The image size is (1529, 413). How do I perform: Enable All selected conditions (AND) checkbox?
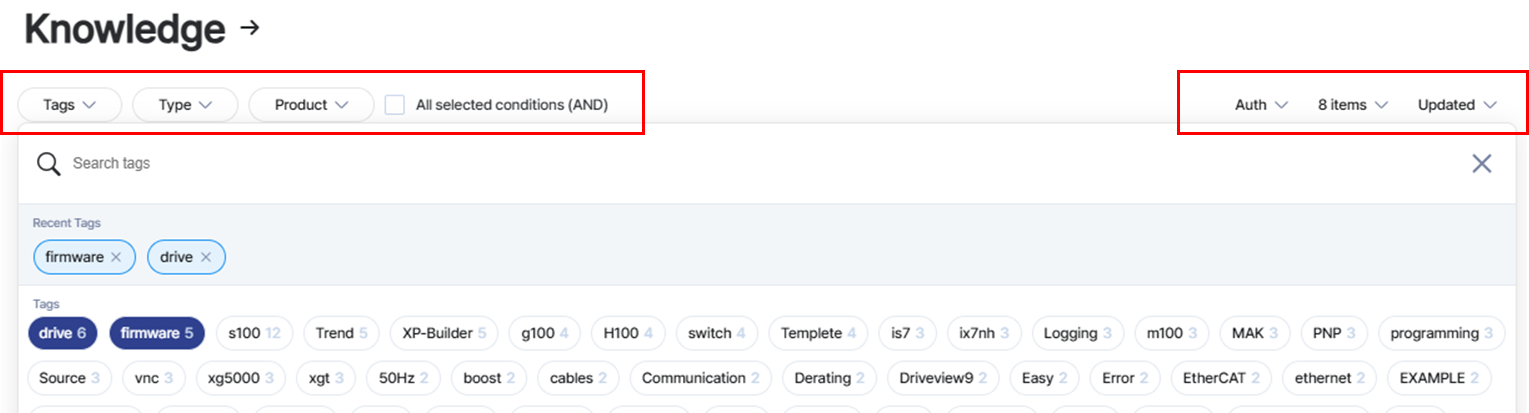395,104
